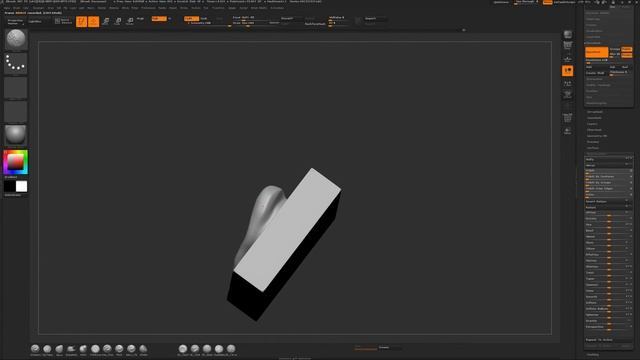Image resolution: width=640 pixels, height=360 pixels.
Task: Select the white main color swatch
Action: 22,187
